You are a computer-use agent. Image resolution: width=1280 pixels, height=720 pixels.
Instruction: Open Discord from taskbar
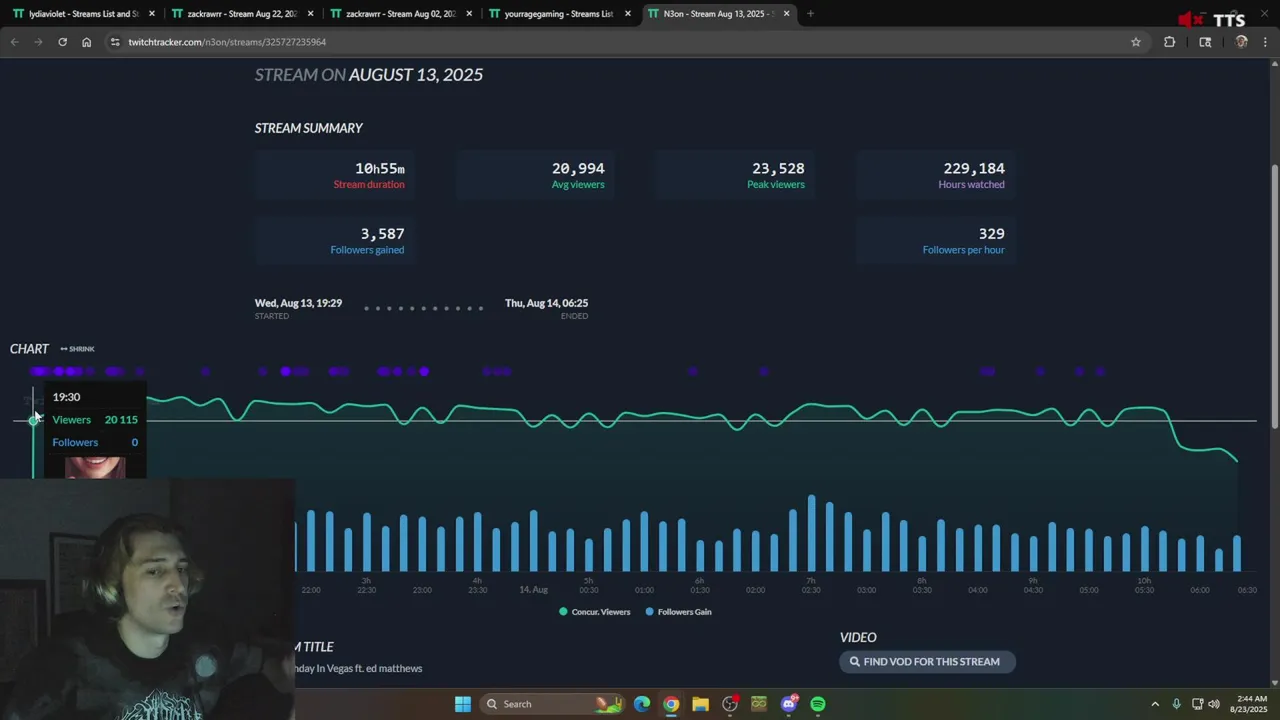point(789,704)
